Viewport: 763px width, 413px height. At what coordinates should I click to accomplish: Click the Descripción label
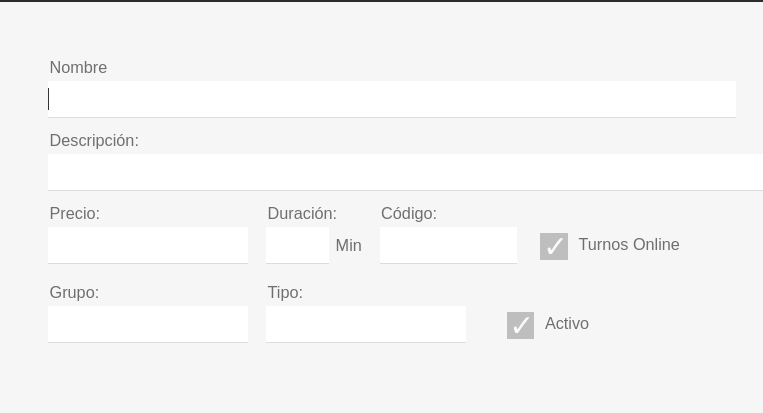point(94,141)
